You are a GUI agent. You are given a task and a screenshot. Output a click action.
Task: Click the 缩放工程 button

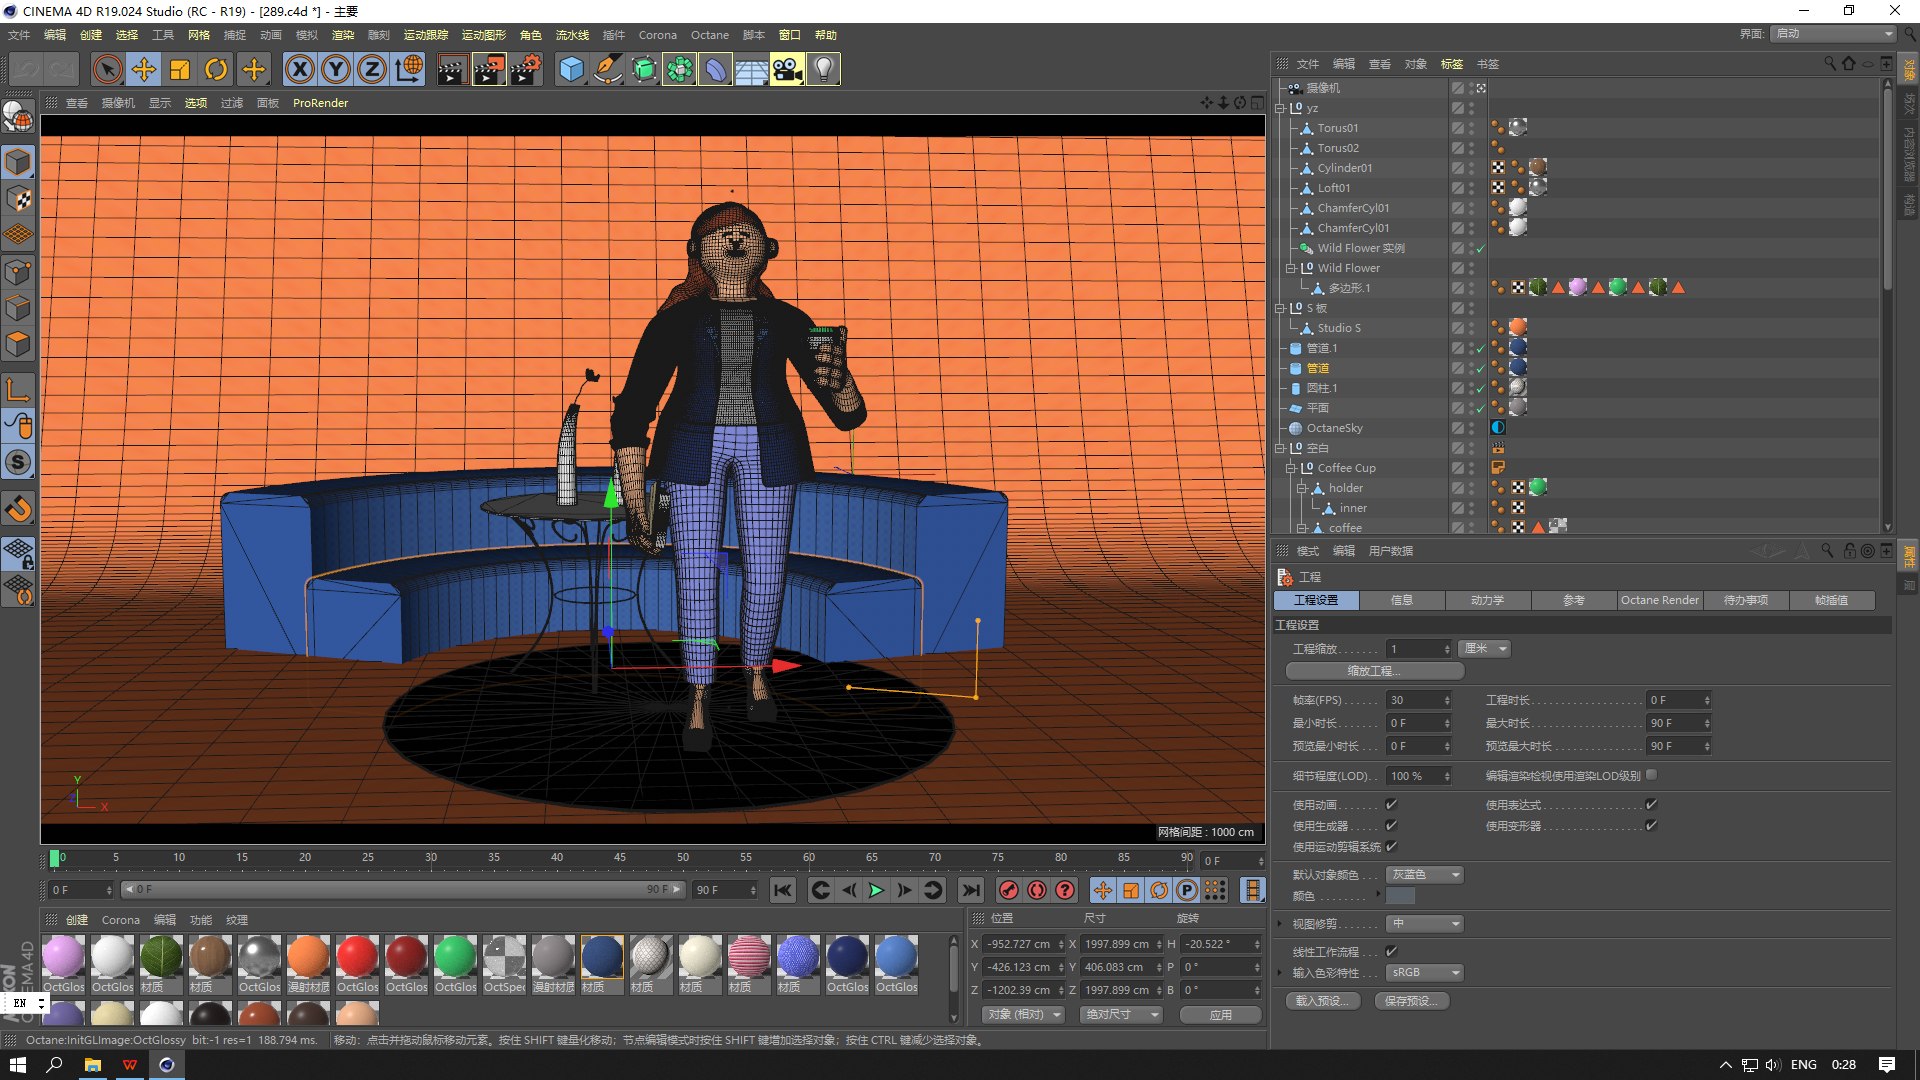[1374, 671]
